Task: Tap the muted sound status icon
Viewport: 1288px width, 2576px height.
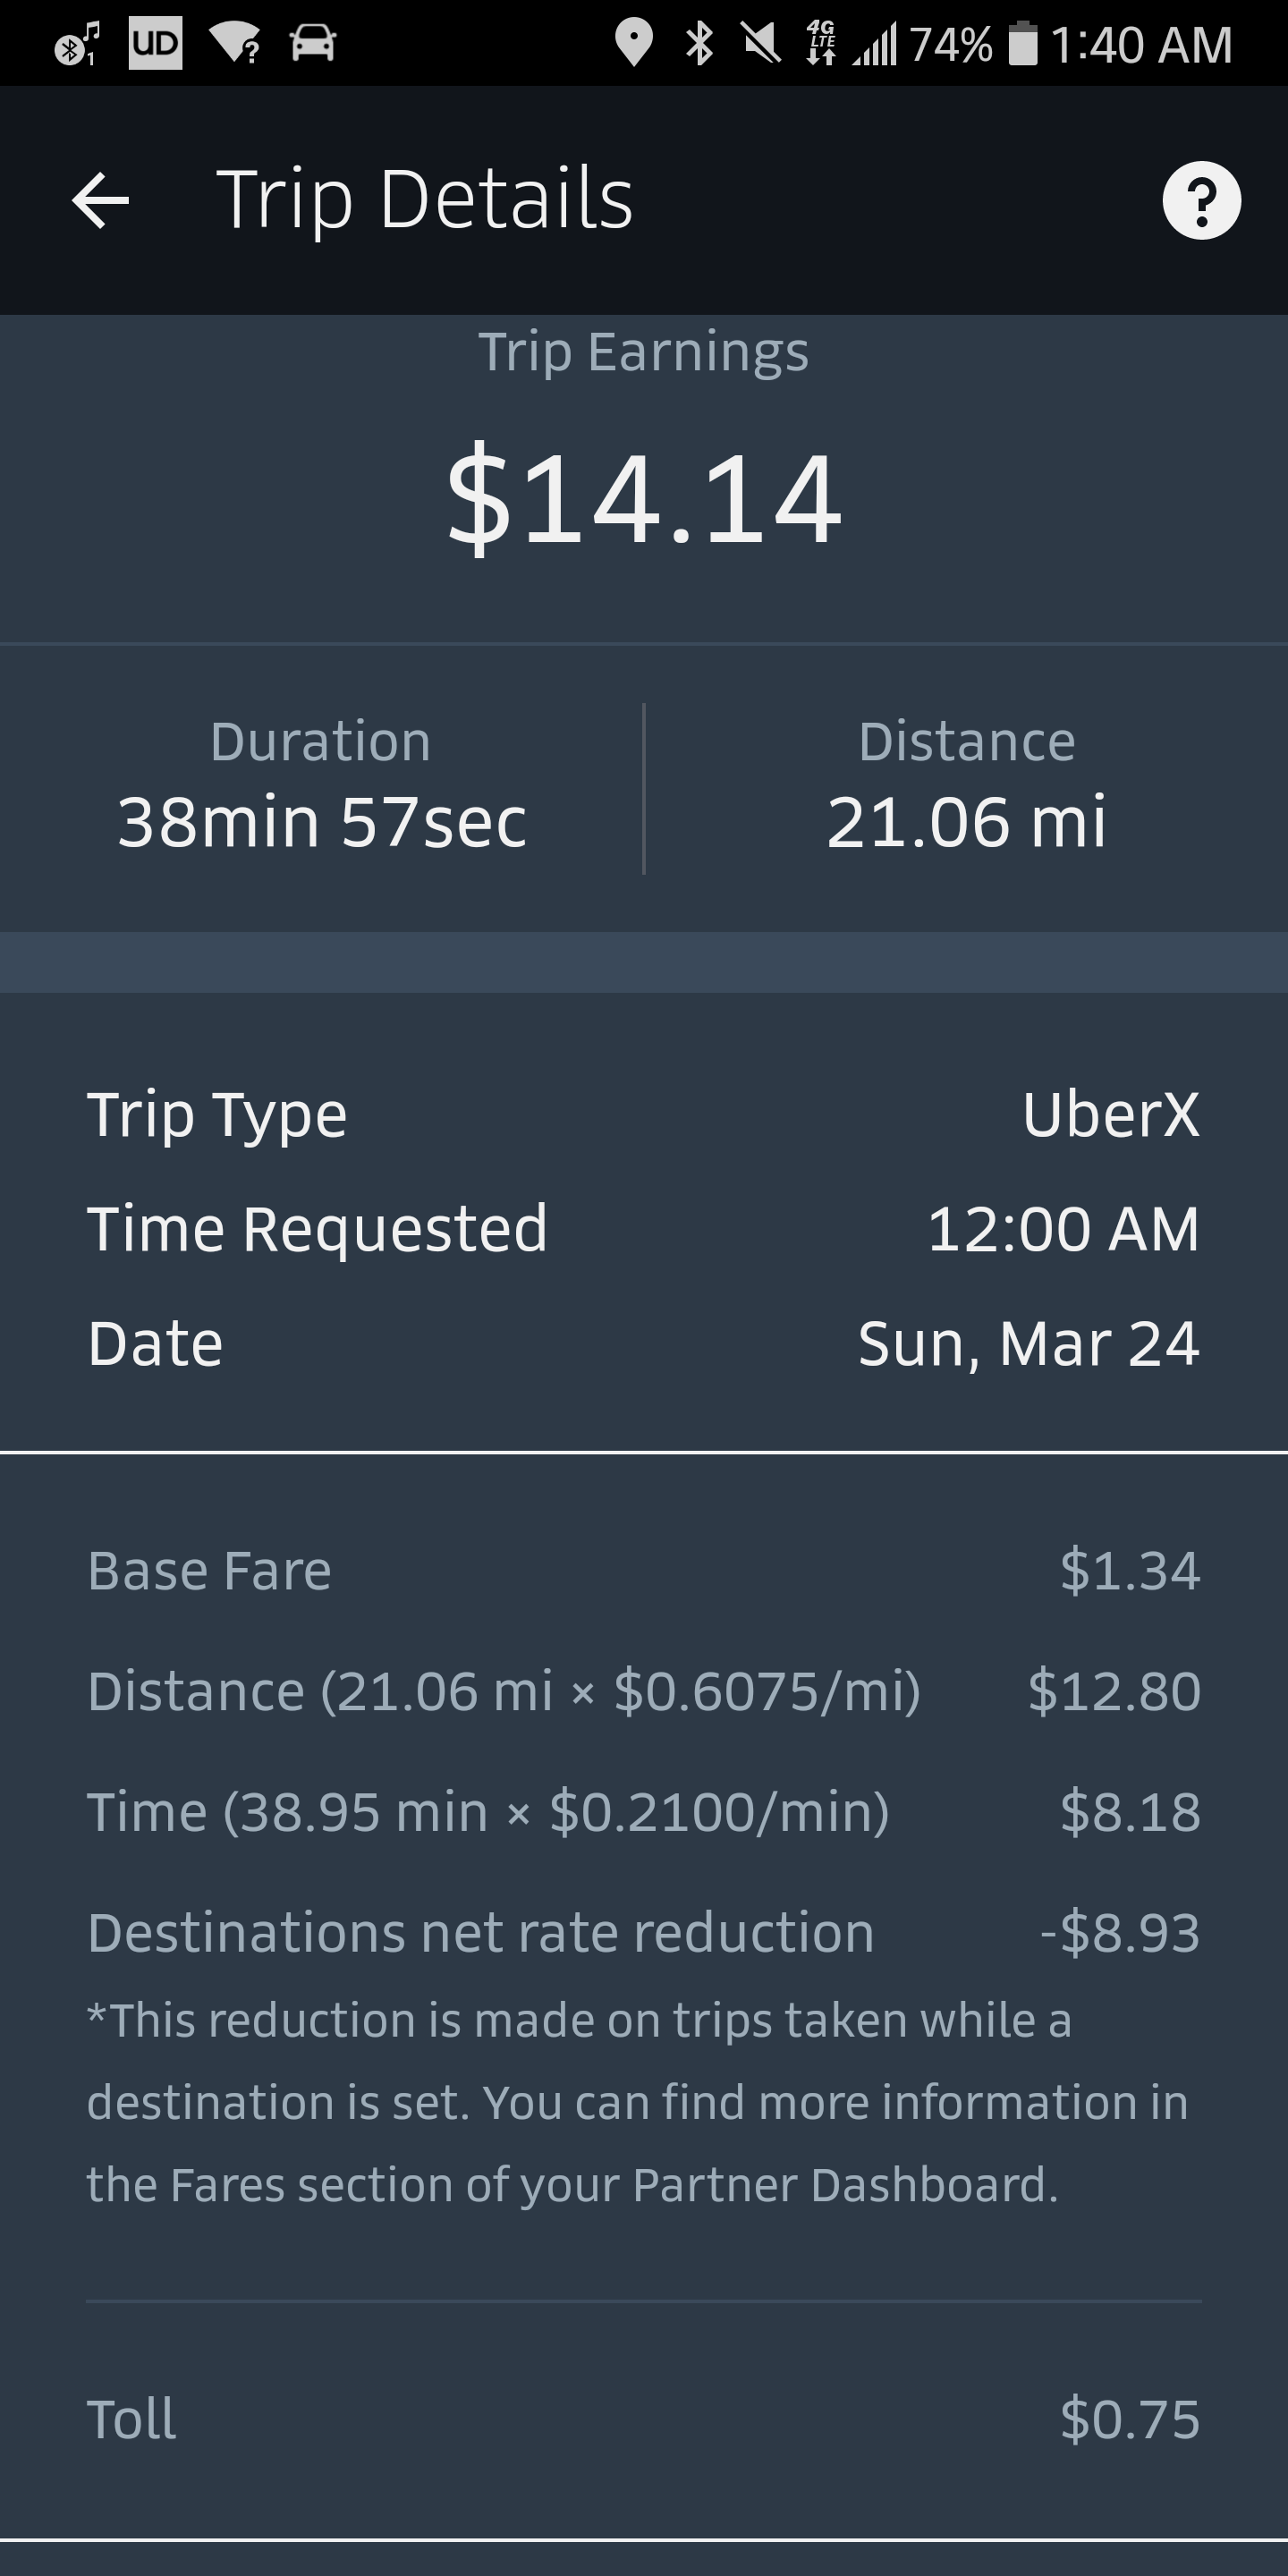Action: pyautogui.click(x=761, y=44)
